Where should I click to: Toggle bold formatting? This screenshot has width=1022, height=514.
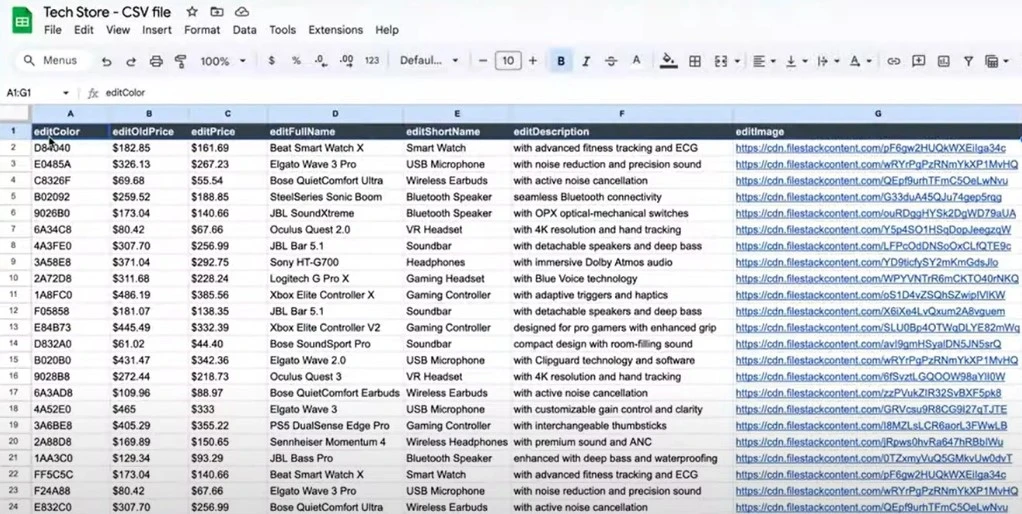(x=561, y=61)
